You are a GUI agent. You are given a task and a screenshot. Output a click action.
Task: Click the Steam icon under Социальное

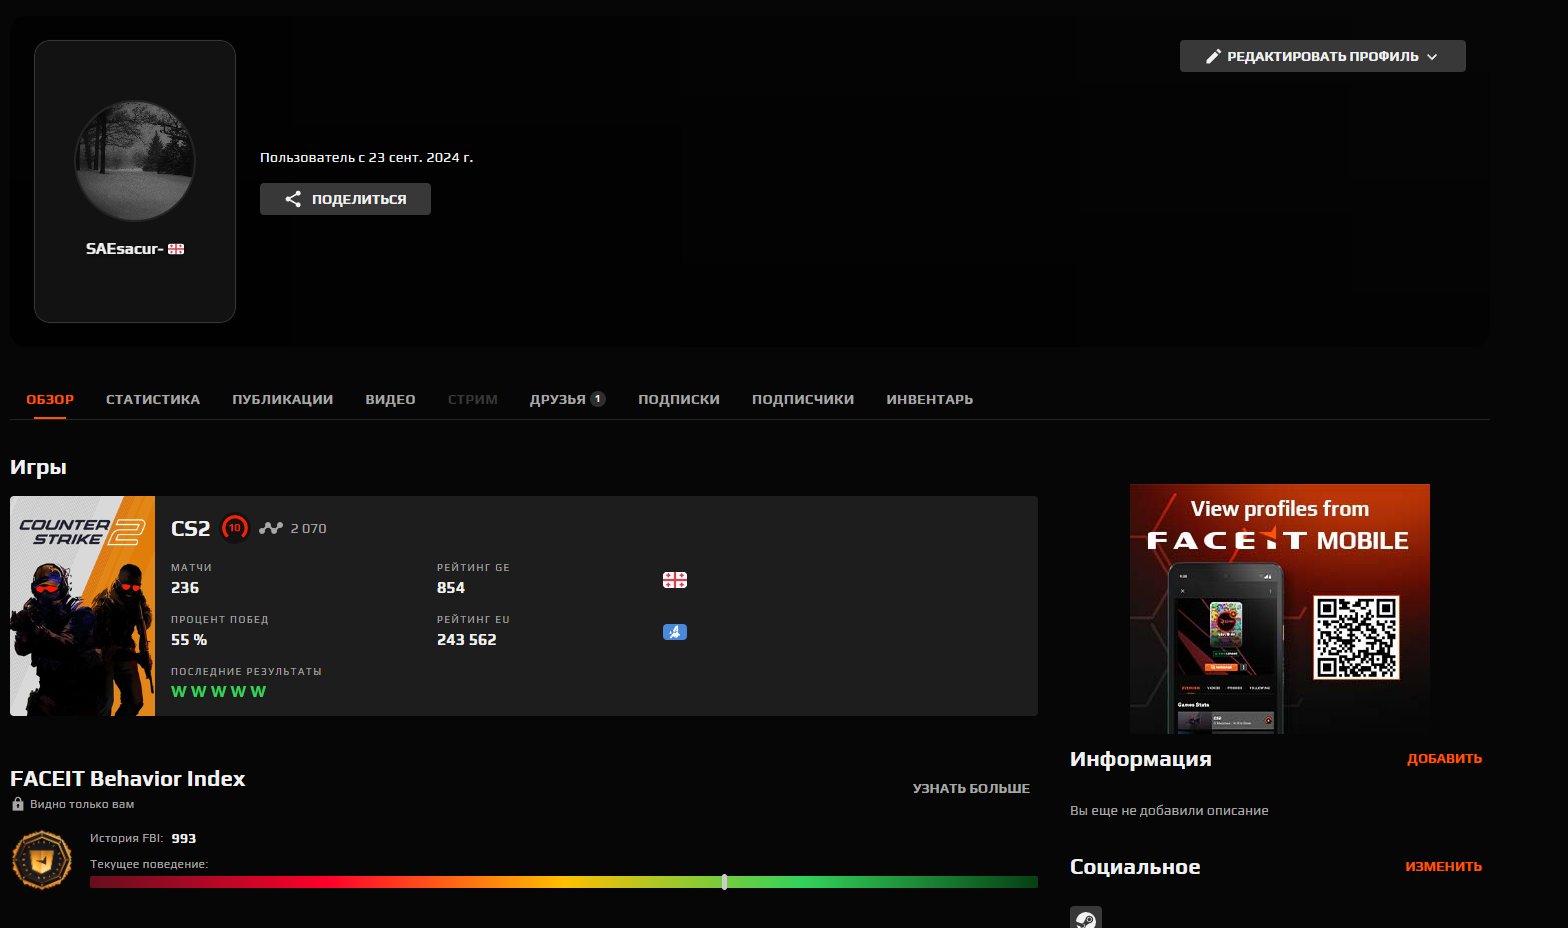[1085, 918]
